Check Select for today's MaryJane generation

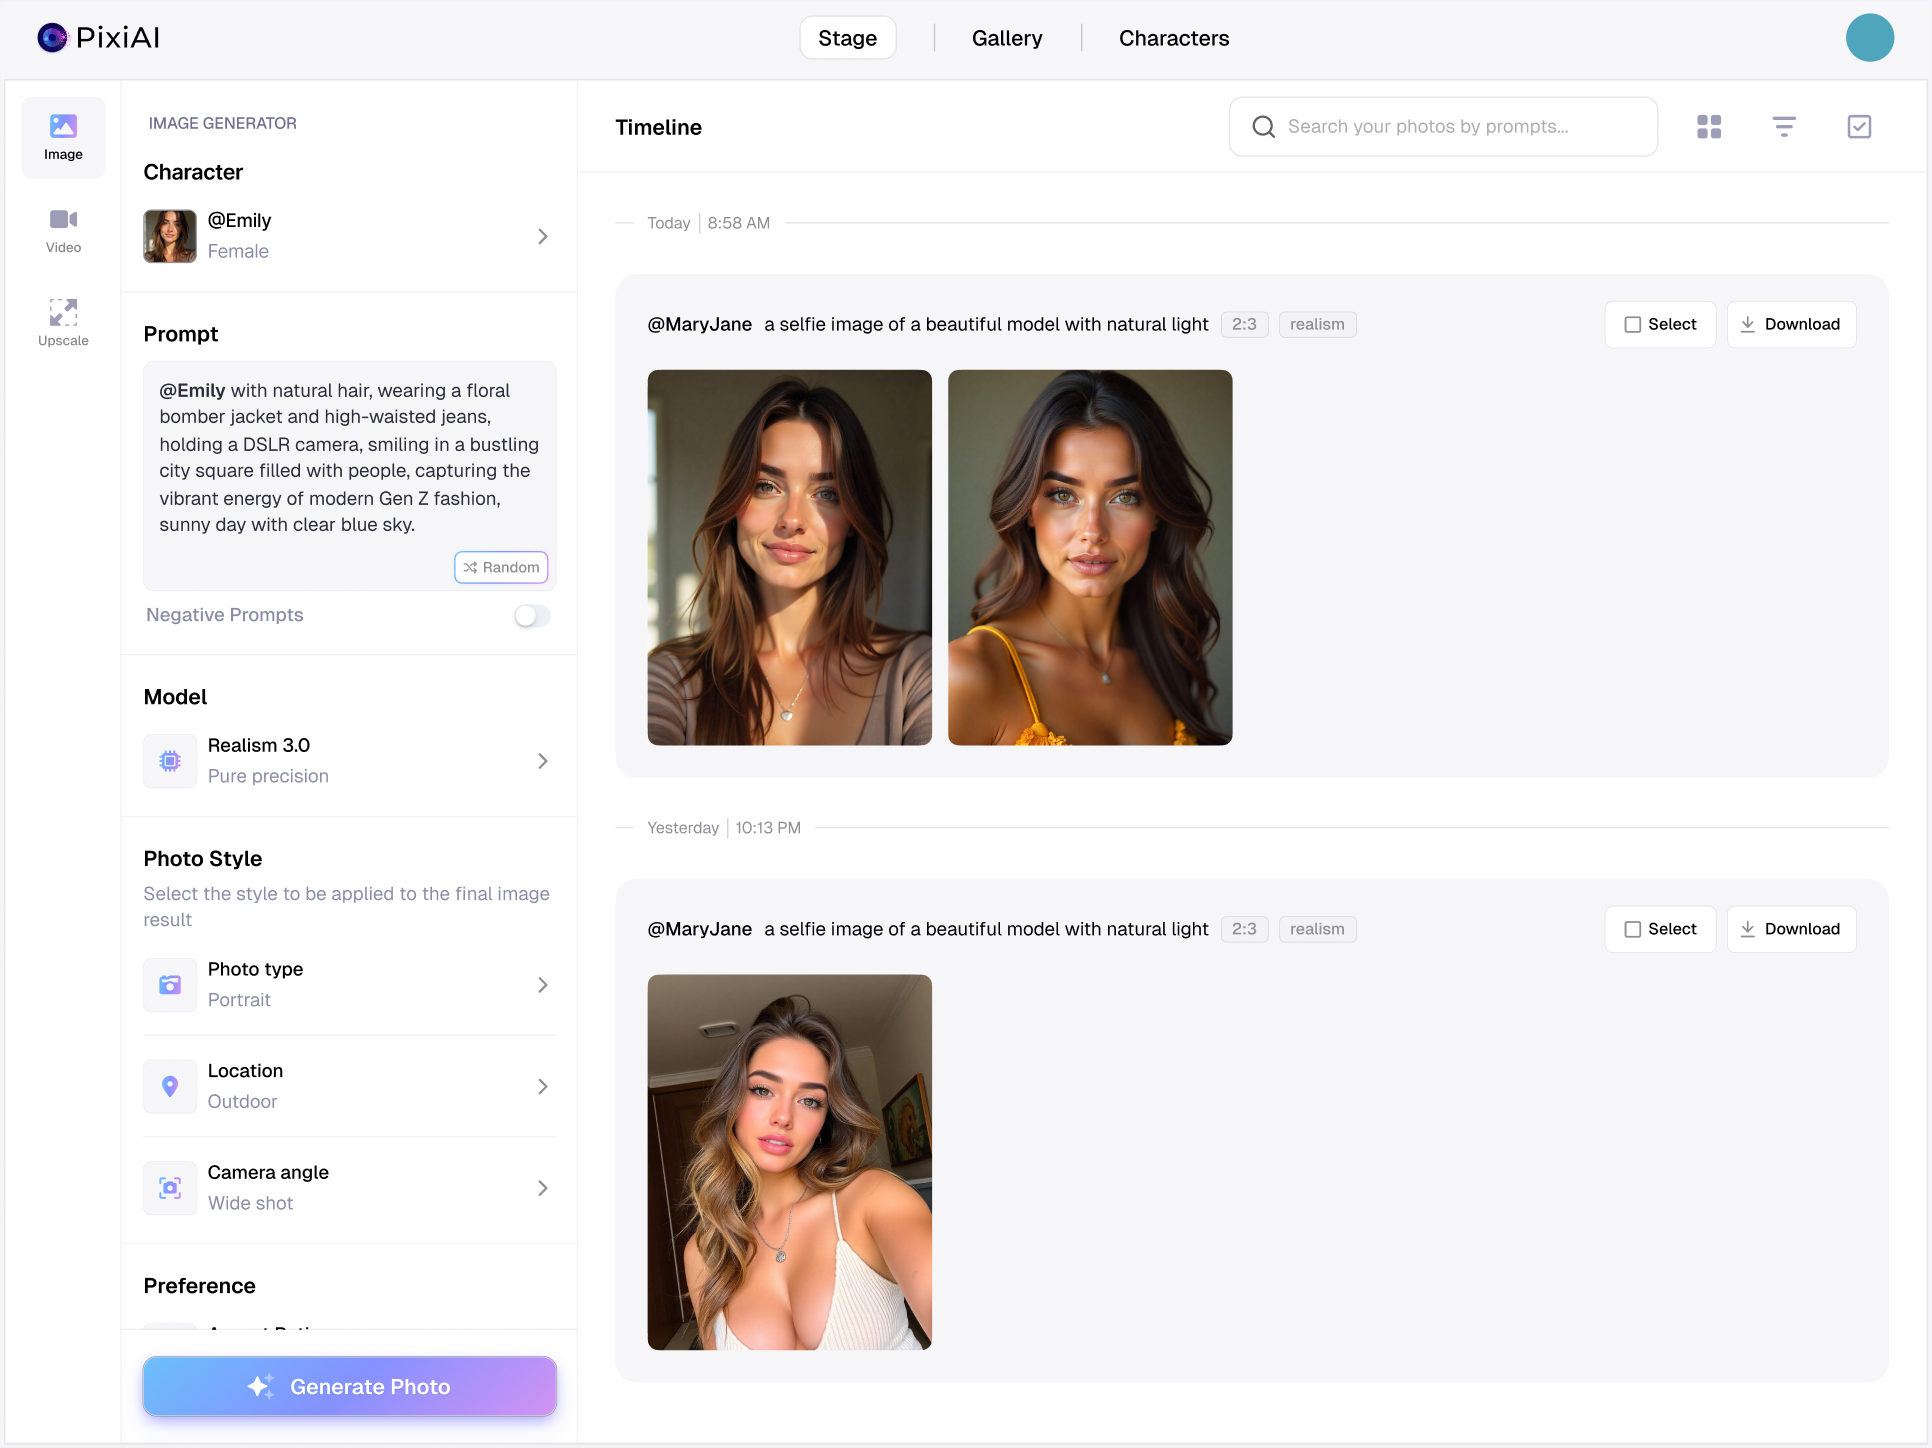(x=1660, y=325)
